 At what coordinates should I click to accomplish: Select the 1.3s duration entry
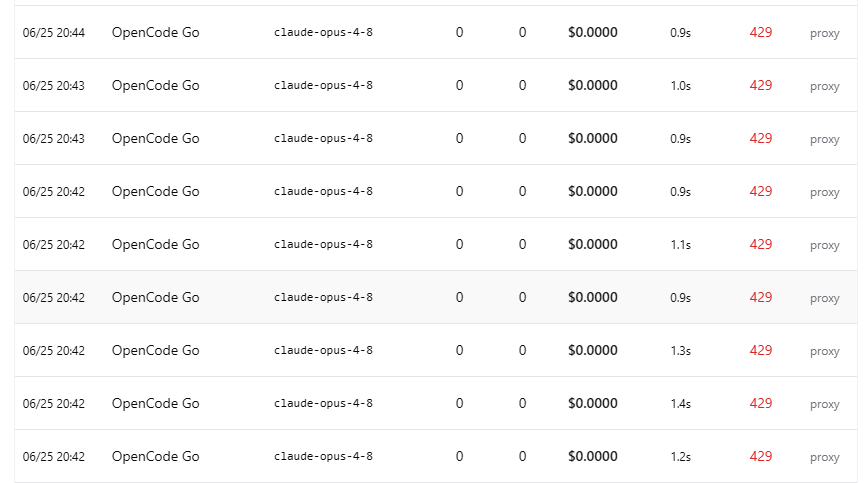point(681,351)
